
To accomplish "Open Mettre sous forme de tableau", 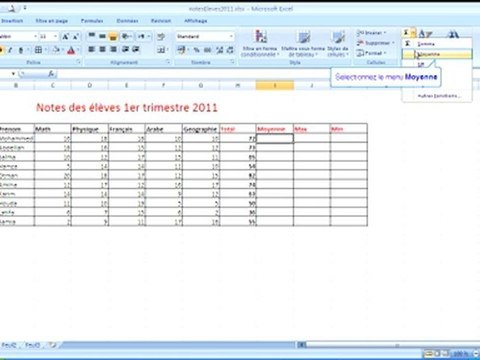I will pos(303,43).
